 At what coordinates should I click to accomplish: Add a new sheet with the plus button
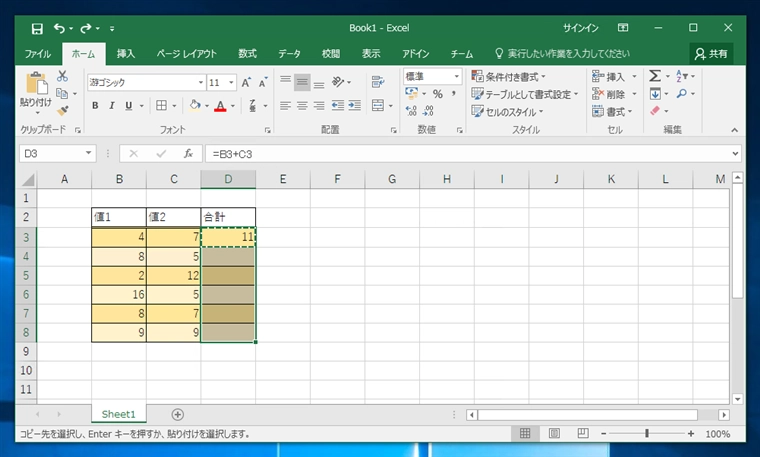coord(177,414)
